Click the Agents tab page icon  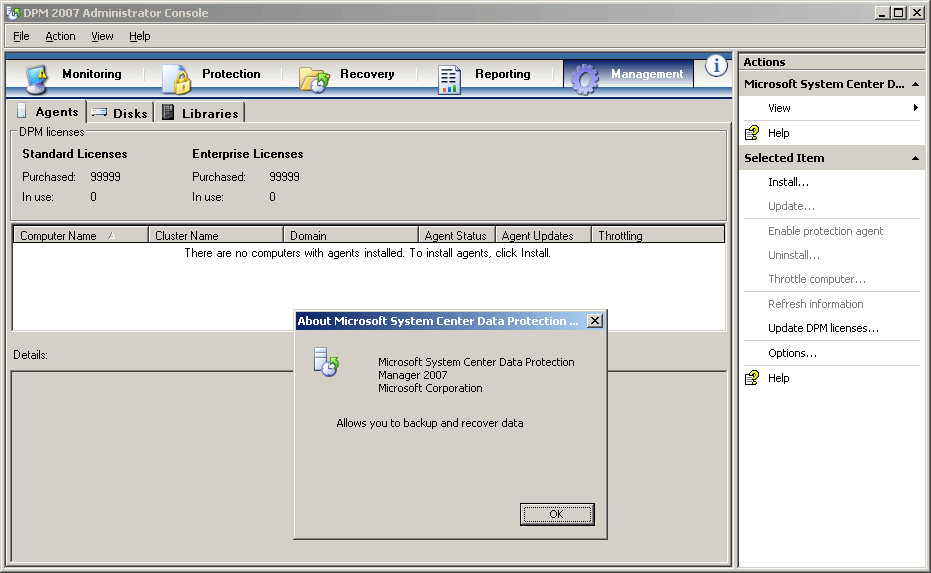22,110
